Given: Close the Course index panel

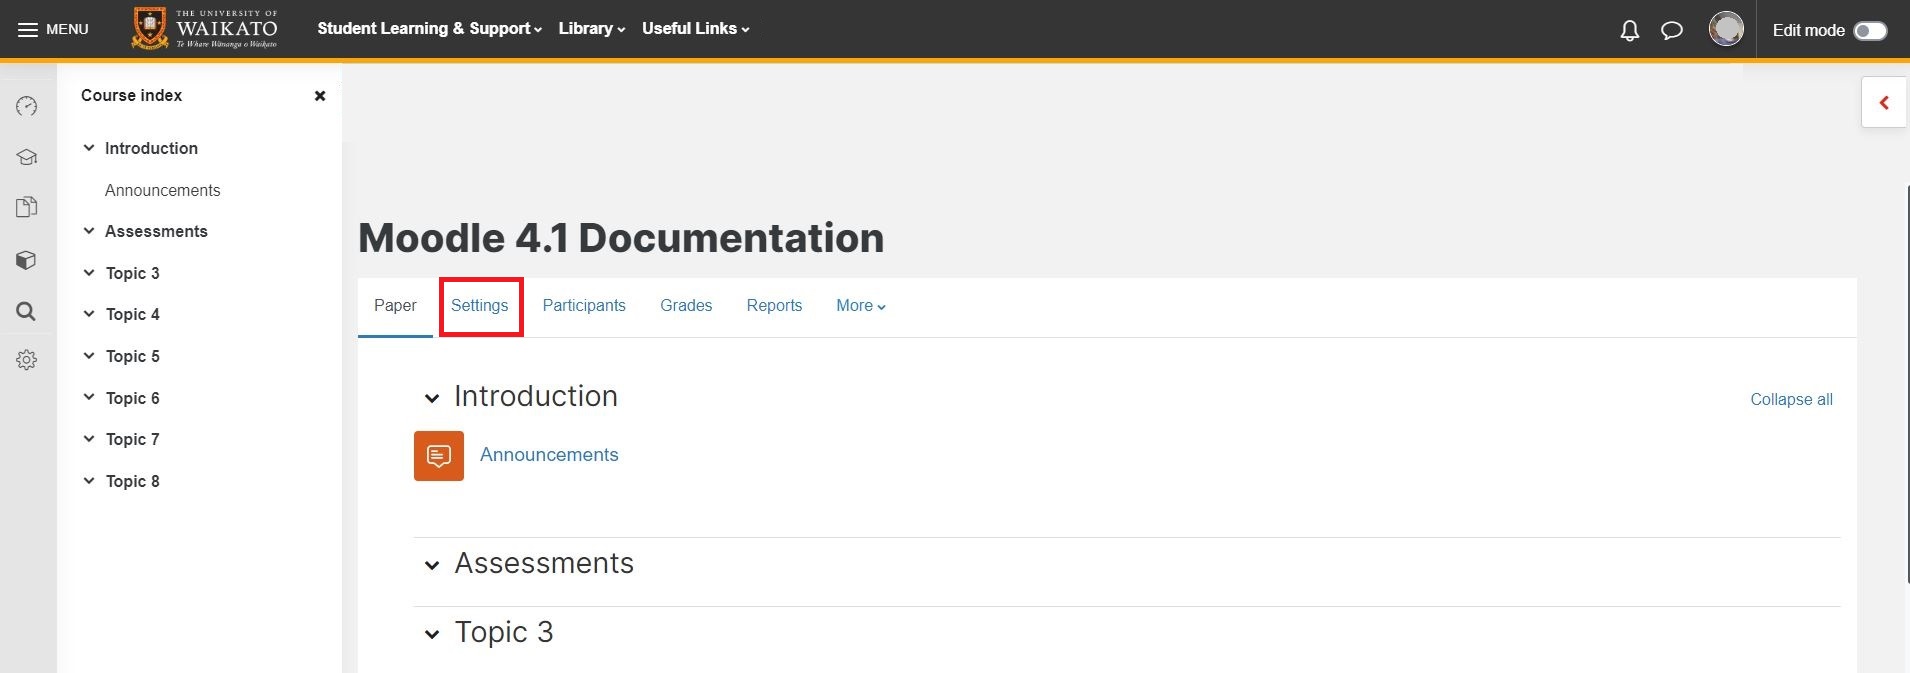Looking at the screenshot, I should pyautogui.click(x=320, y=96).
